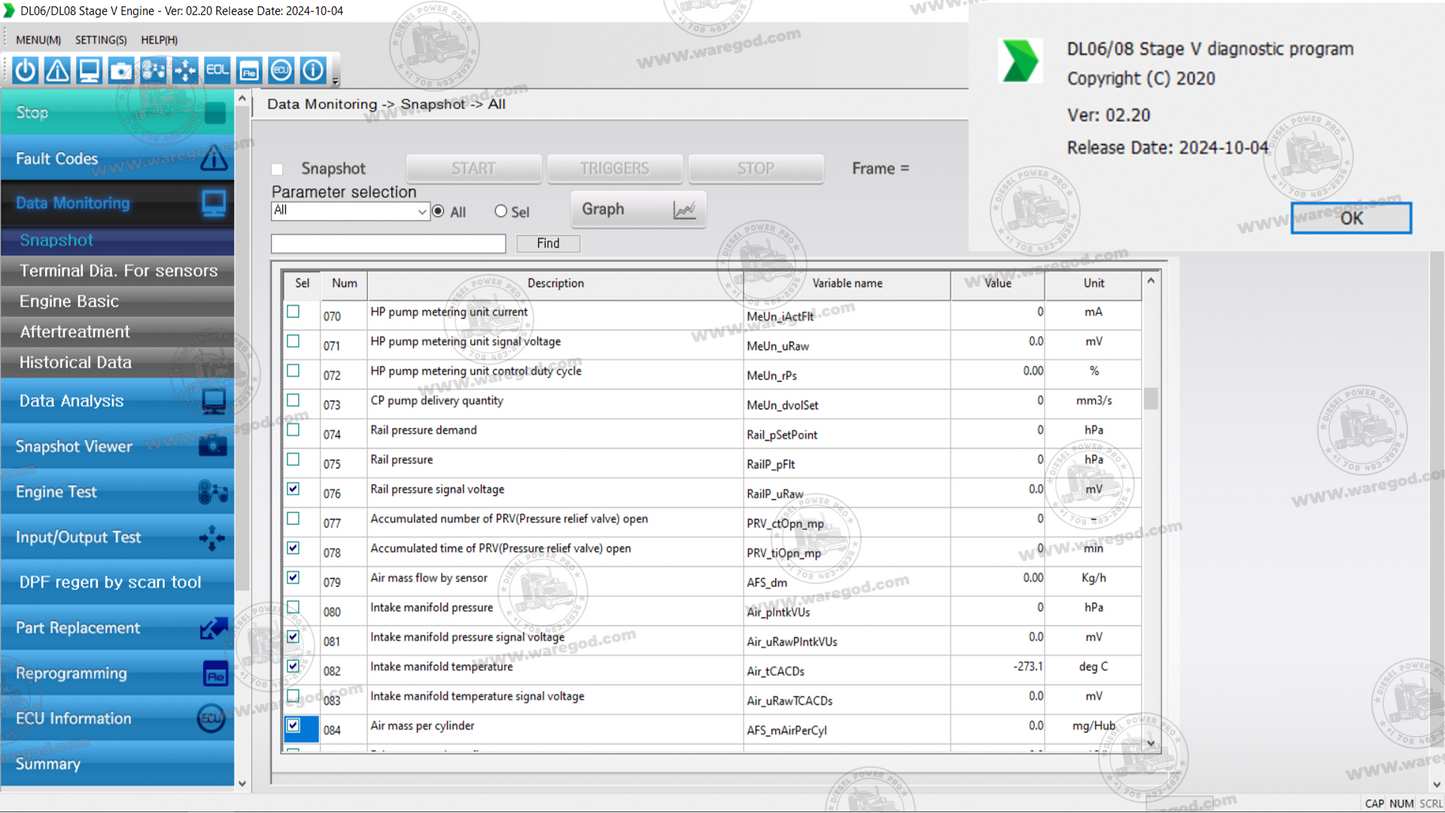This screenshot has height=813, width=1445.
Task: Enable the Snapshot checkbox
Action: click(x=277, y=168)
